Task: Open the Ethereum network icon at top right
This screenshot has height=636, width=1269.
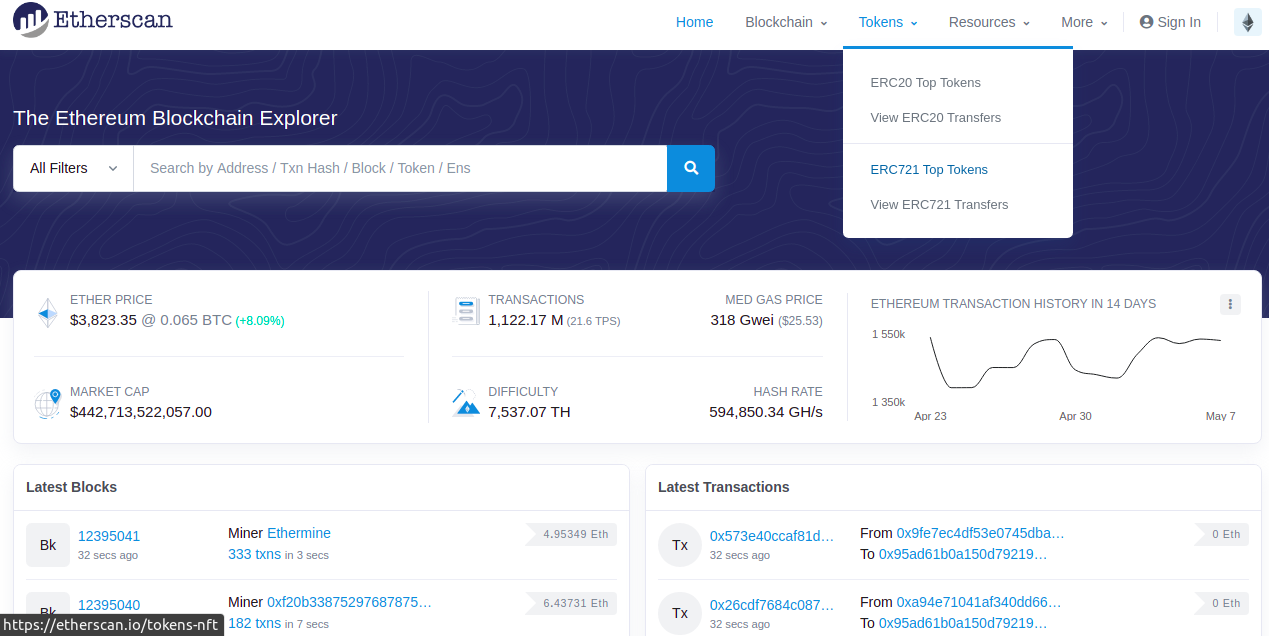Action: (x=1248, y=22)
